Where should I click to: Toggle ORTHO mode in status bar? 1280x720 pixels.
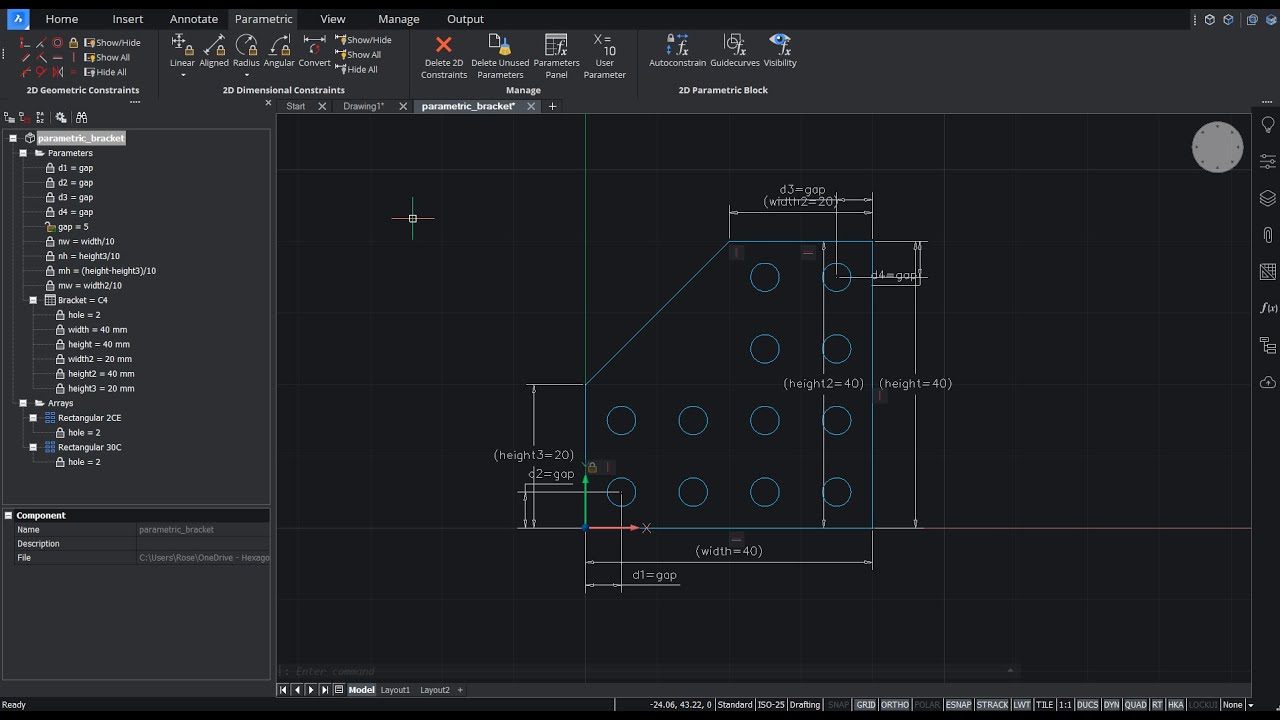tap(895, 705)
